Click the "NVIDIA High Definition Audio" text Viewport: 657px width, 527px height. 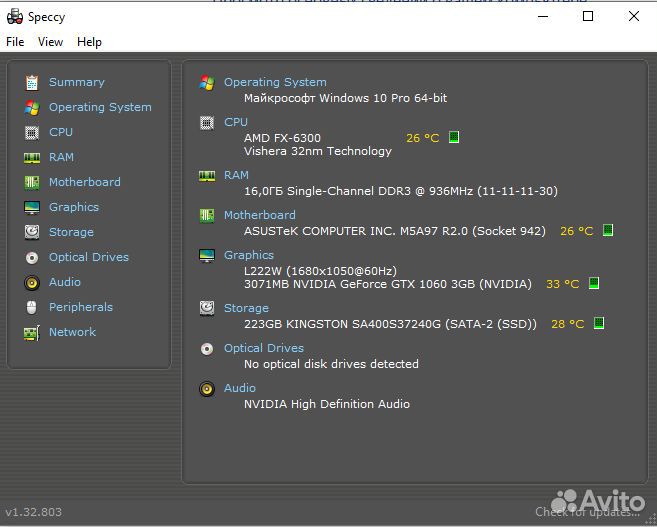pyautogui.click(x=327, y=404)
